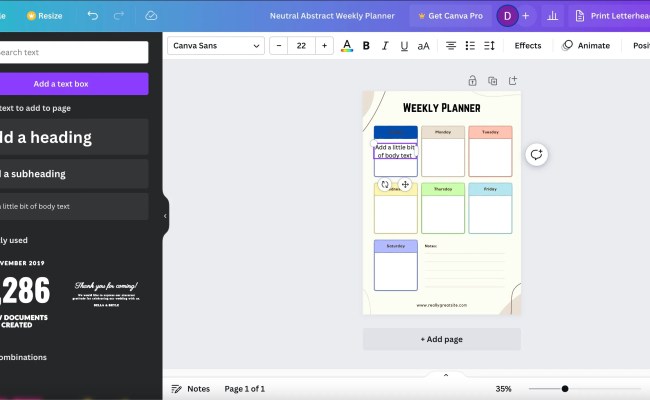The height and width of the screenshot is (400, 650).
Task: Select the Saturday box header
Action: [395, 246]
